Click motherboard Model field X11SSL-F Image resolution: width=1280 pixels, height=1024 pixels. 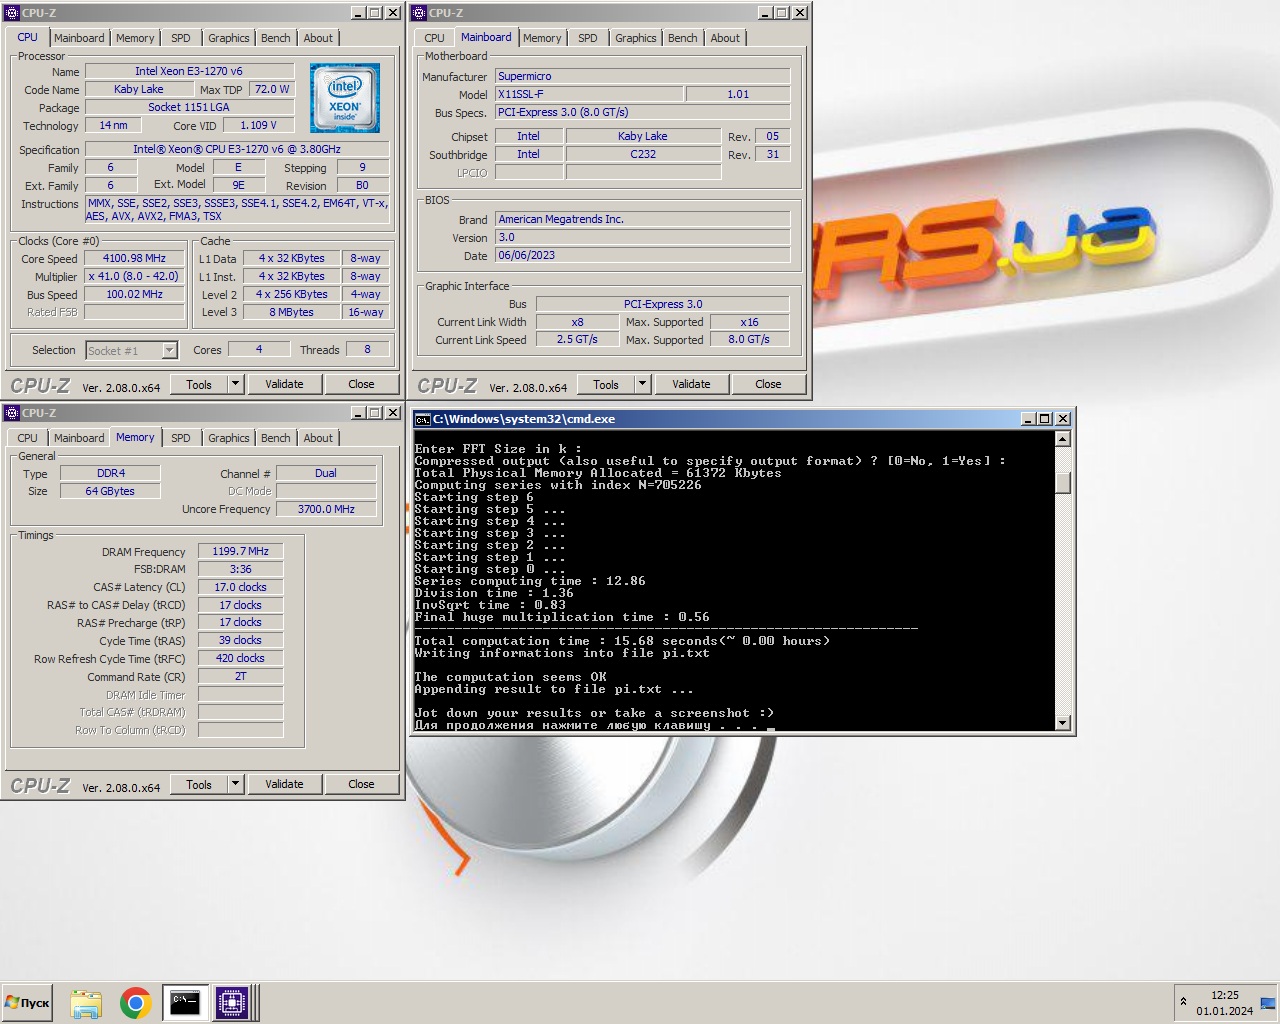coord(589,94)
